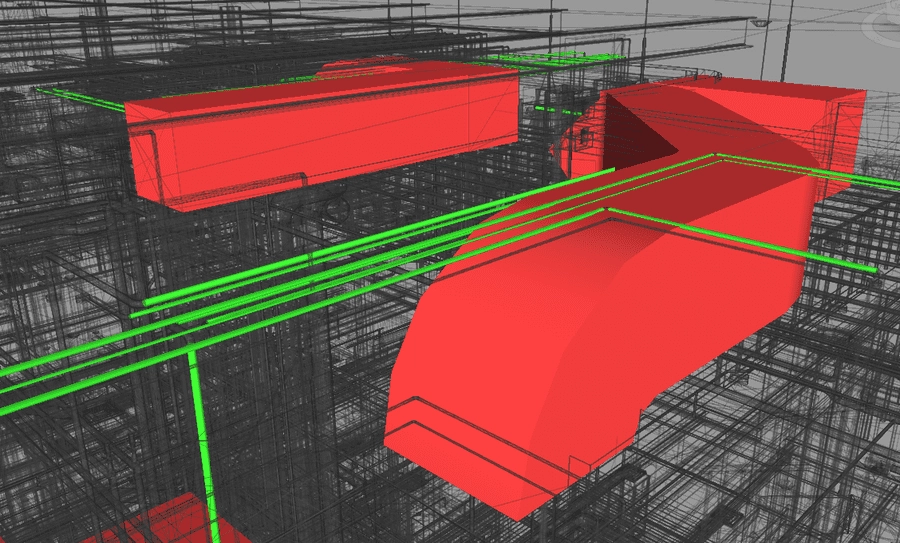The height and width of the screenshot is (543, 900).
Task: Select the wireframe ceiling light fixture
Action: (761, 22)
